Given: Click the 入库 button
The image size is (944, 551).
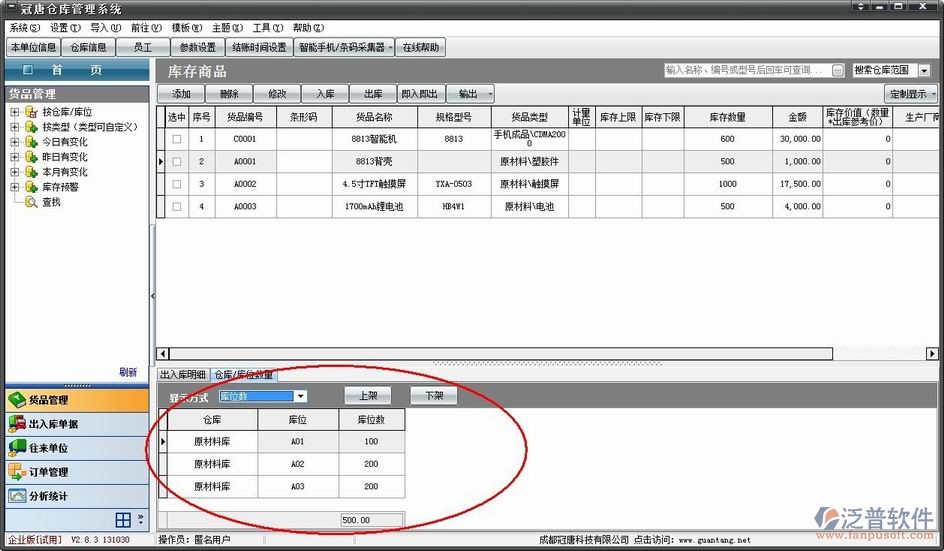Looking at the screenshot, I should [x=325, y=94].
